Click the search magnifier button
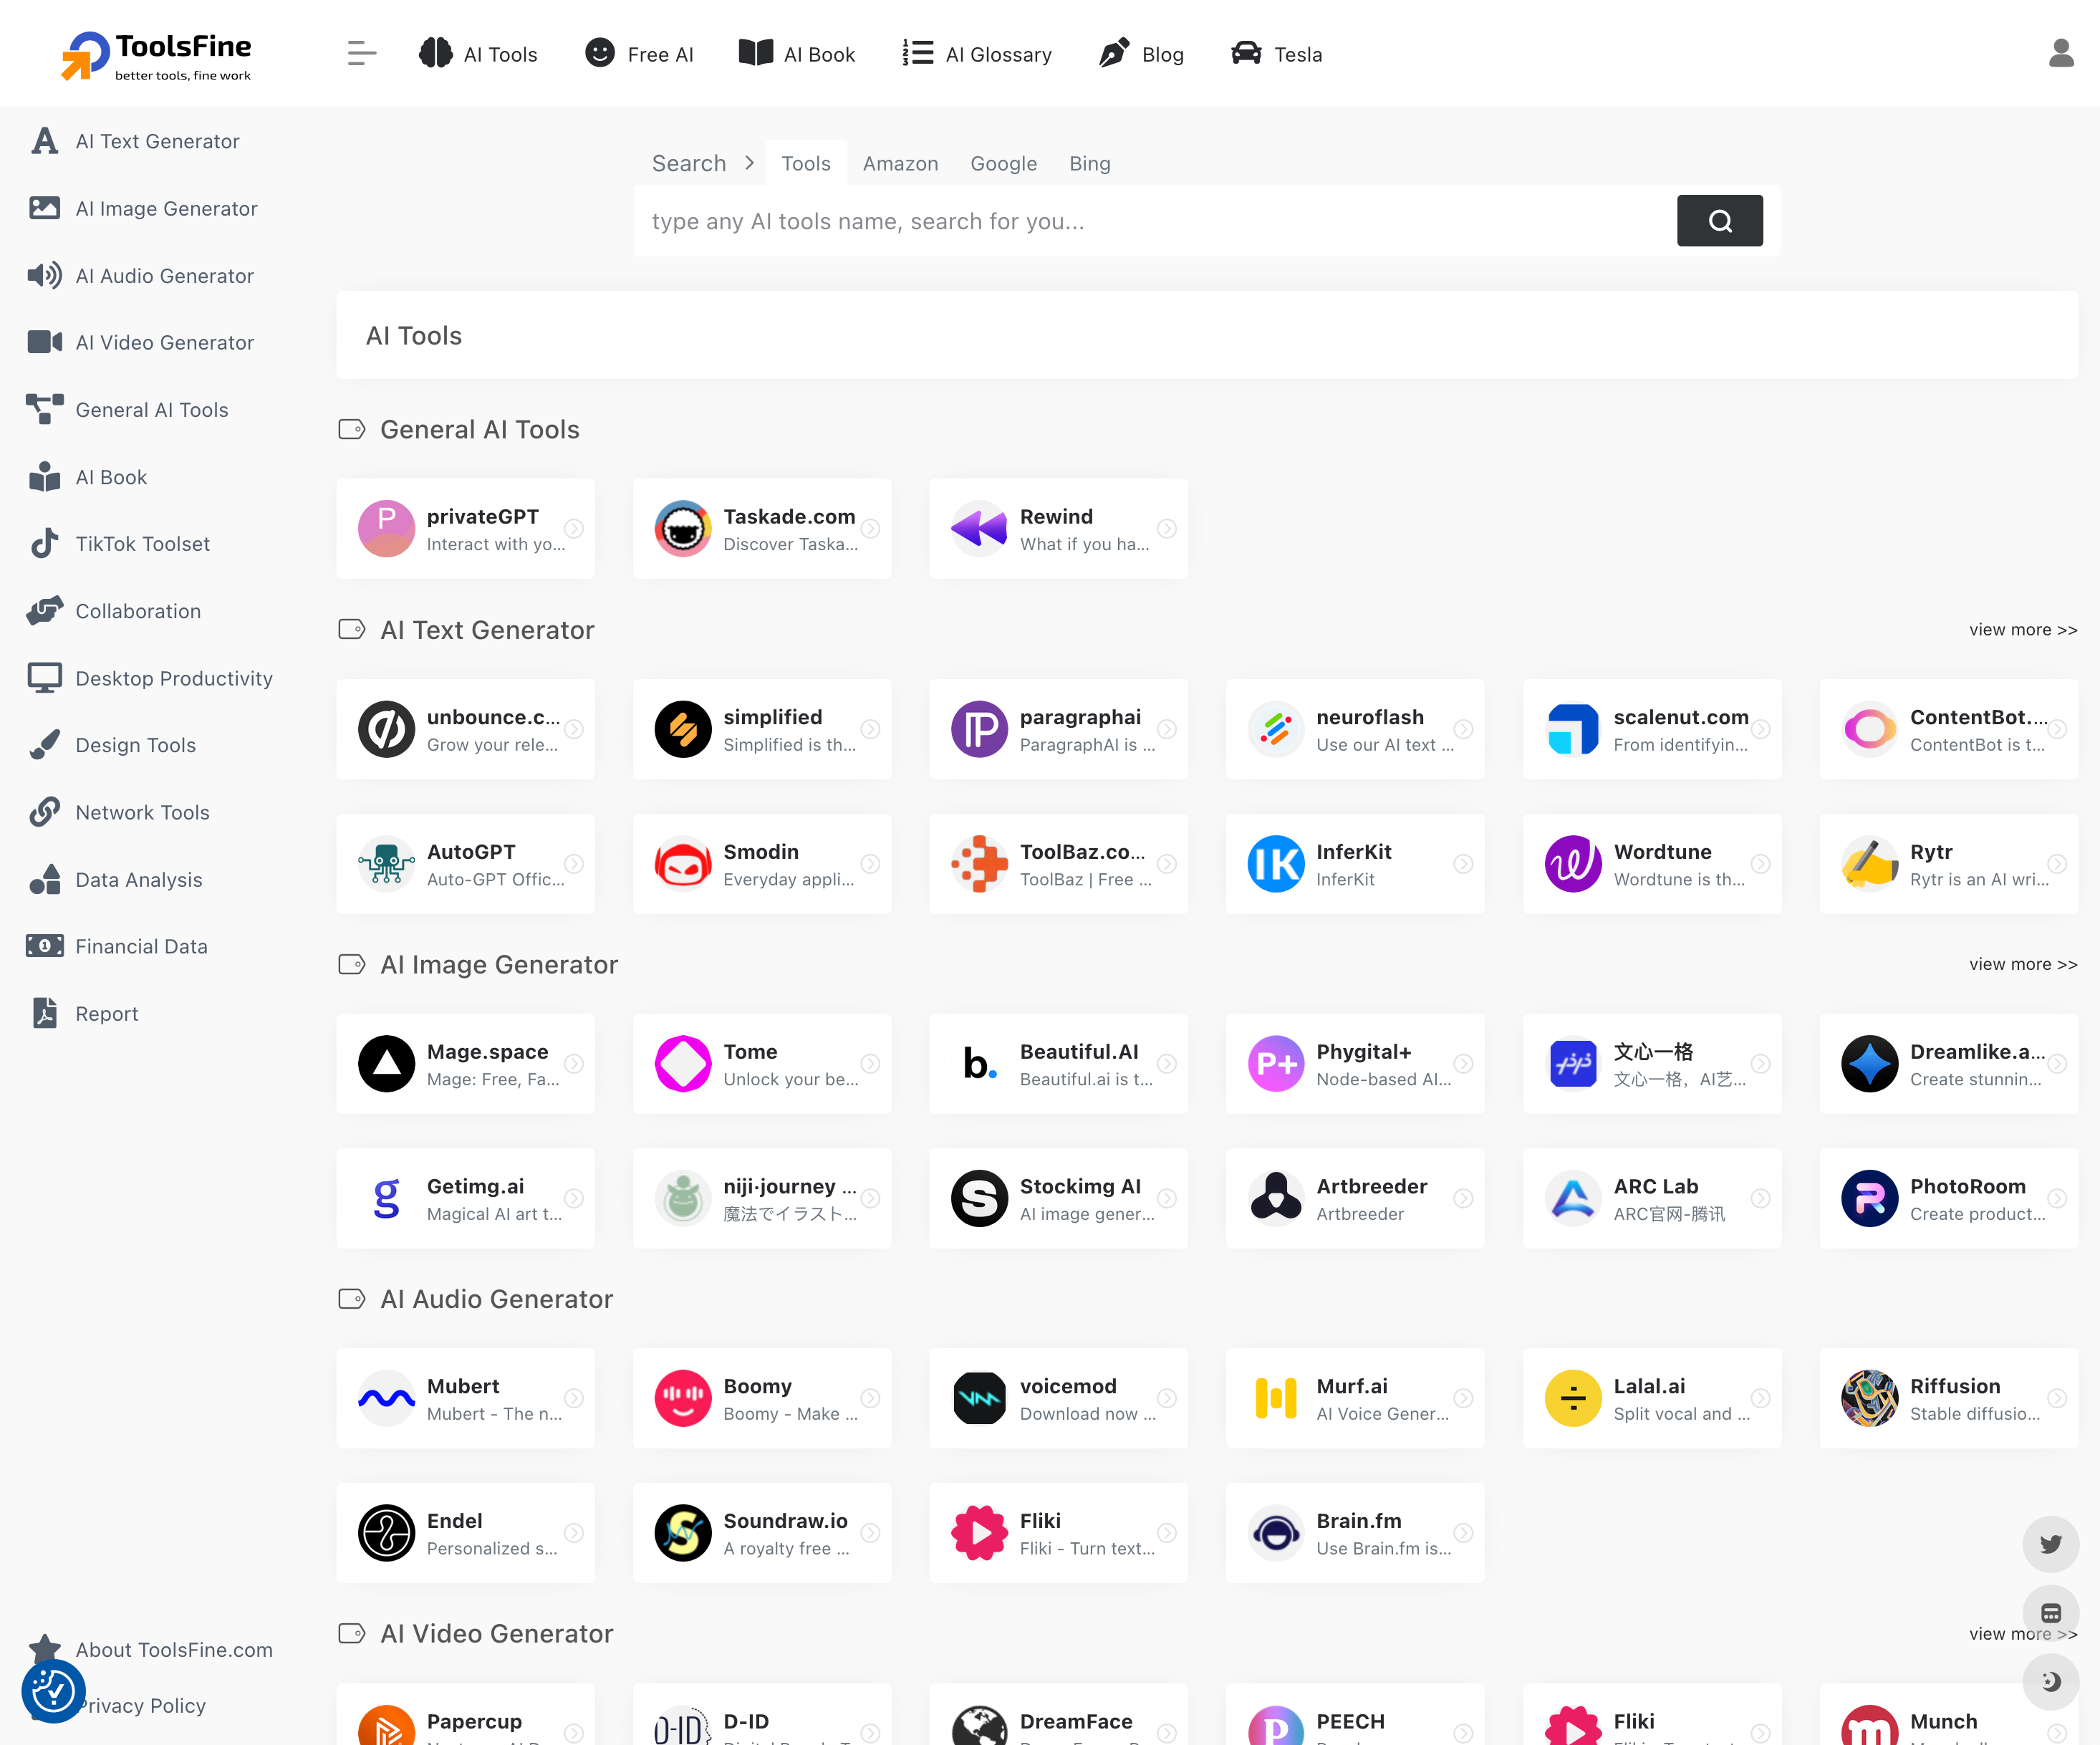 (1719, 221)
